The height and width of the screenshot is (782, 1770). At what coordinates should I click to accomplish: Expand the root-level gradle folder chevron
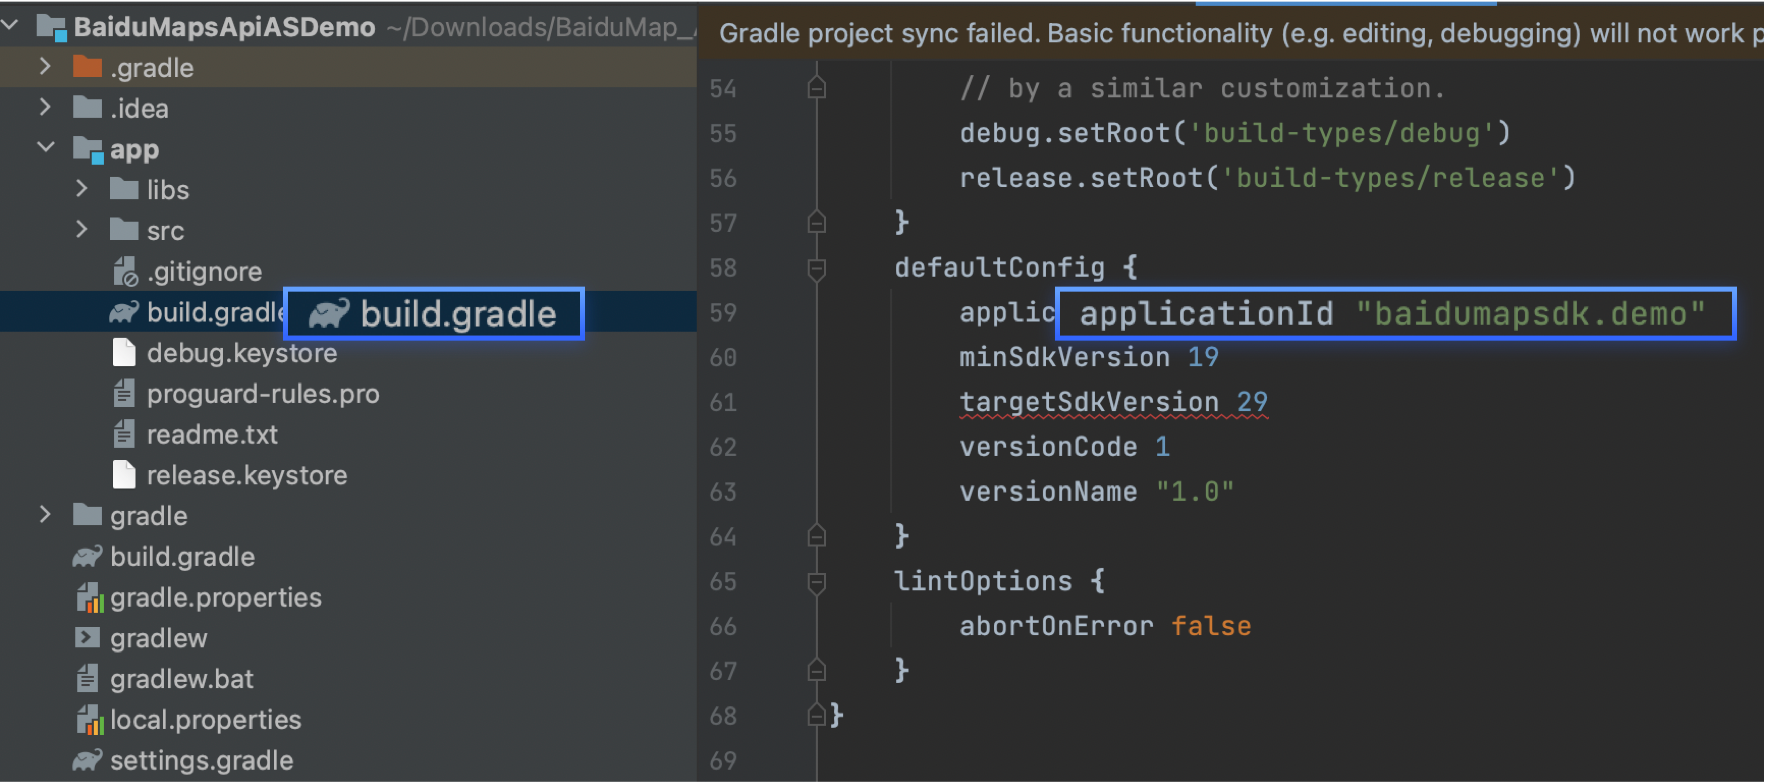click(45, 515)
